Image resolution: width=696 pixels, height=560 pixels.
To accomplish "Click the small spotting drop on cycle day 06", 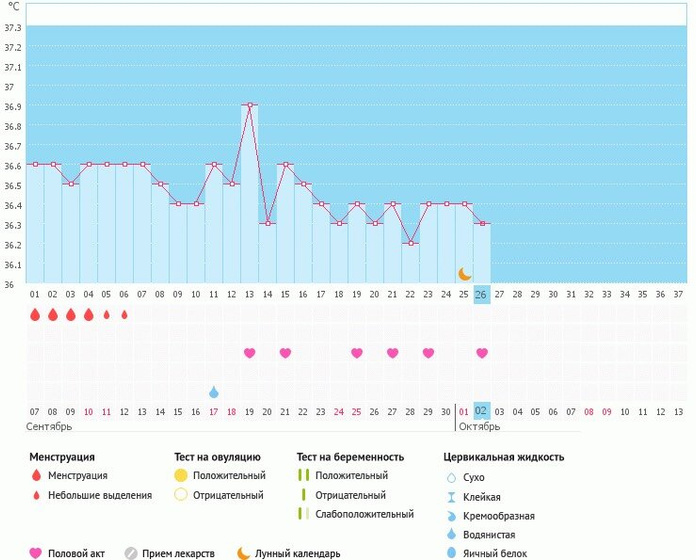I will [x=124, y=315].
